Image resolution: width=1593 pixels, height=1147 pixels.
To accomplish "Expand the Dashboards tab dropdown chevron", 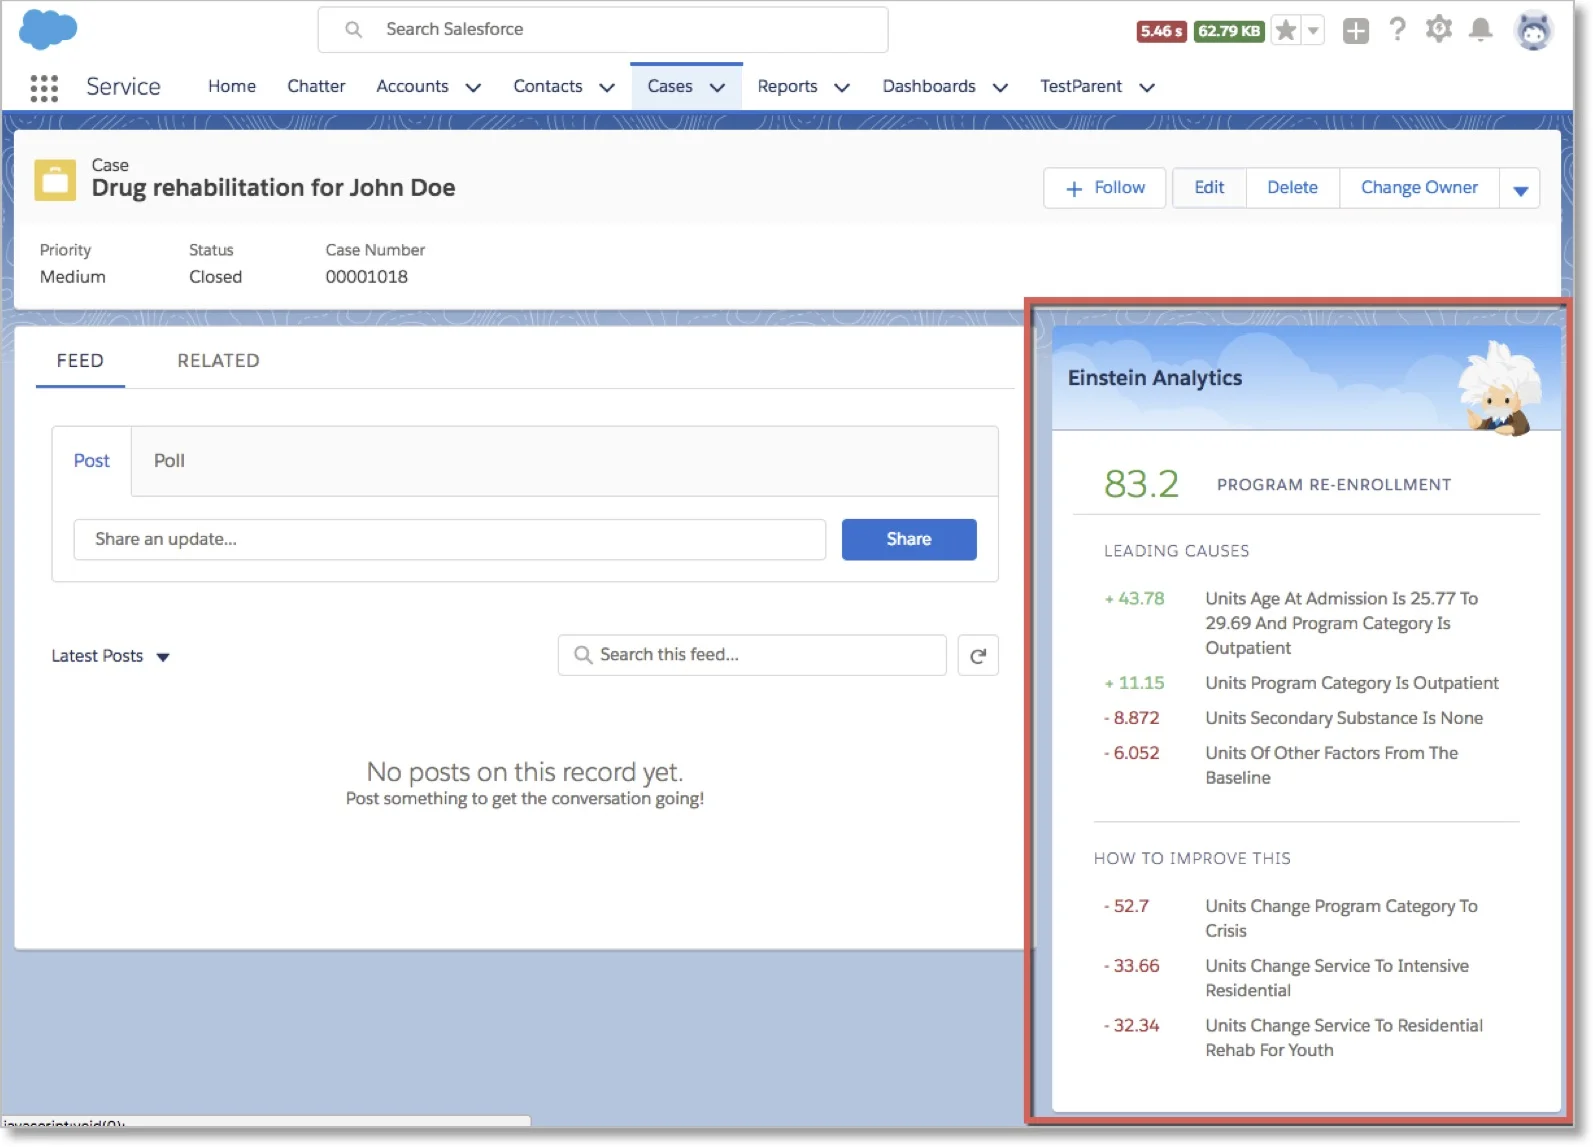I will pos(1000,88).
